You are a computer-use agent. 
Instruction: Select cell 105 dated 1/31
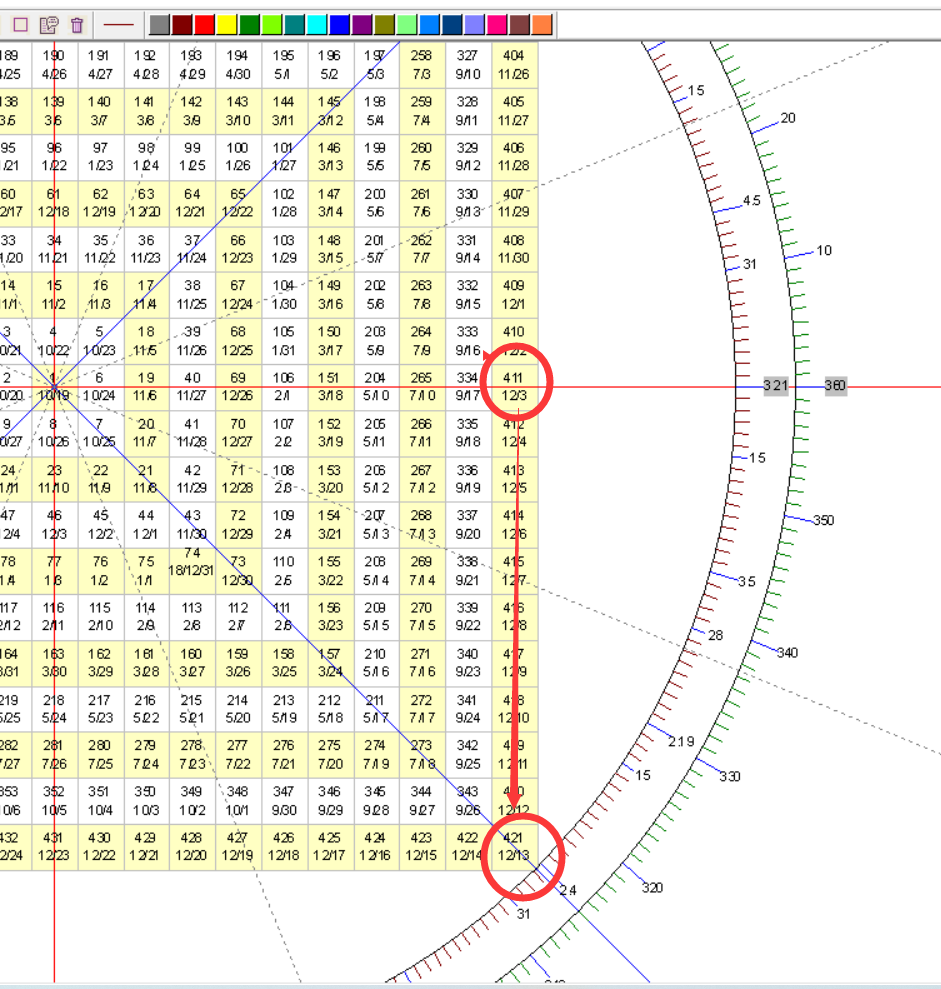[x=284, y=341]
